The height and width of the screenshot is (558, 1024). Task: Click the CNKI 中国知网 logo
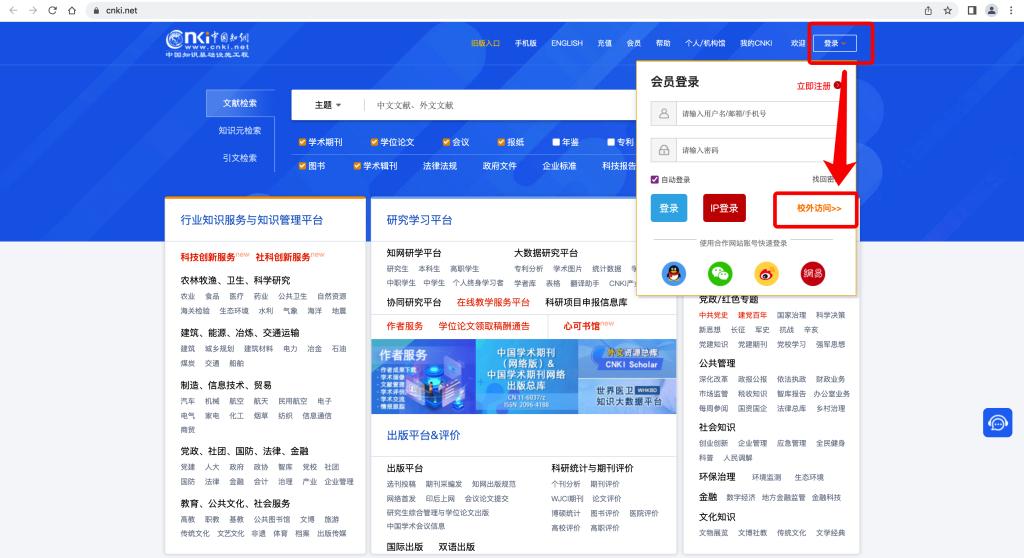coord(207,44)
